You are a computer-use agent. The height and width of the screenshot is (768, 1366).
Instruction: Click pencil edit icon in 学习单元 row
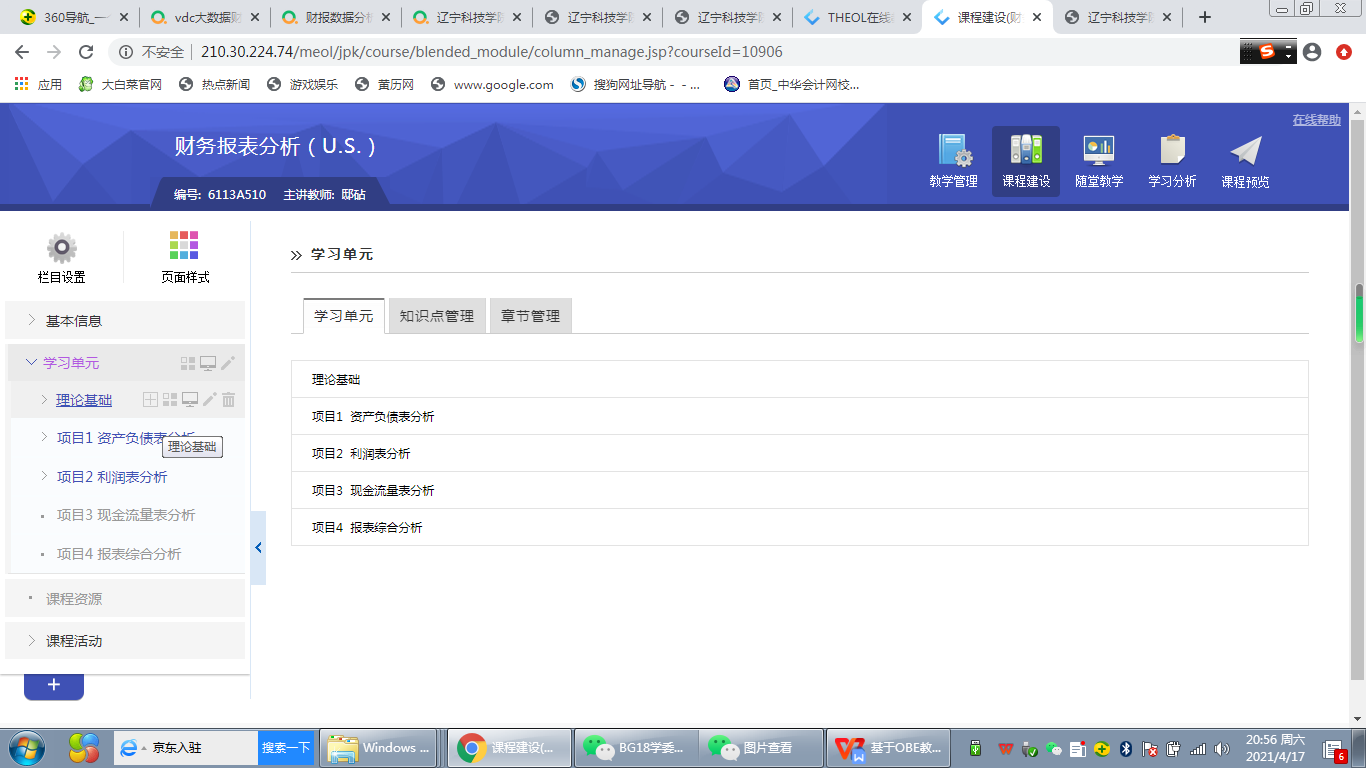coord(228,363)
